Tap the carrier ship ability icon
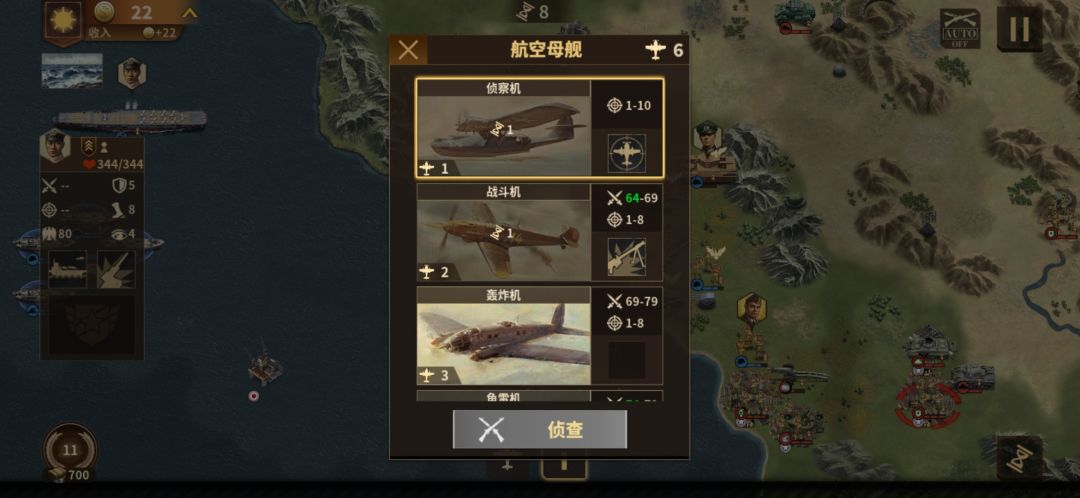Viewport: 1080px width, 498px height. tap(68, 269)
